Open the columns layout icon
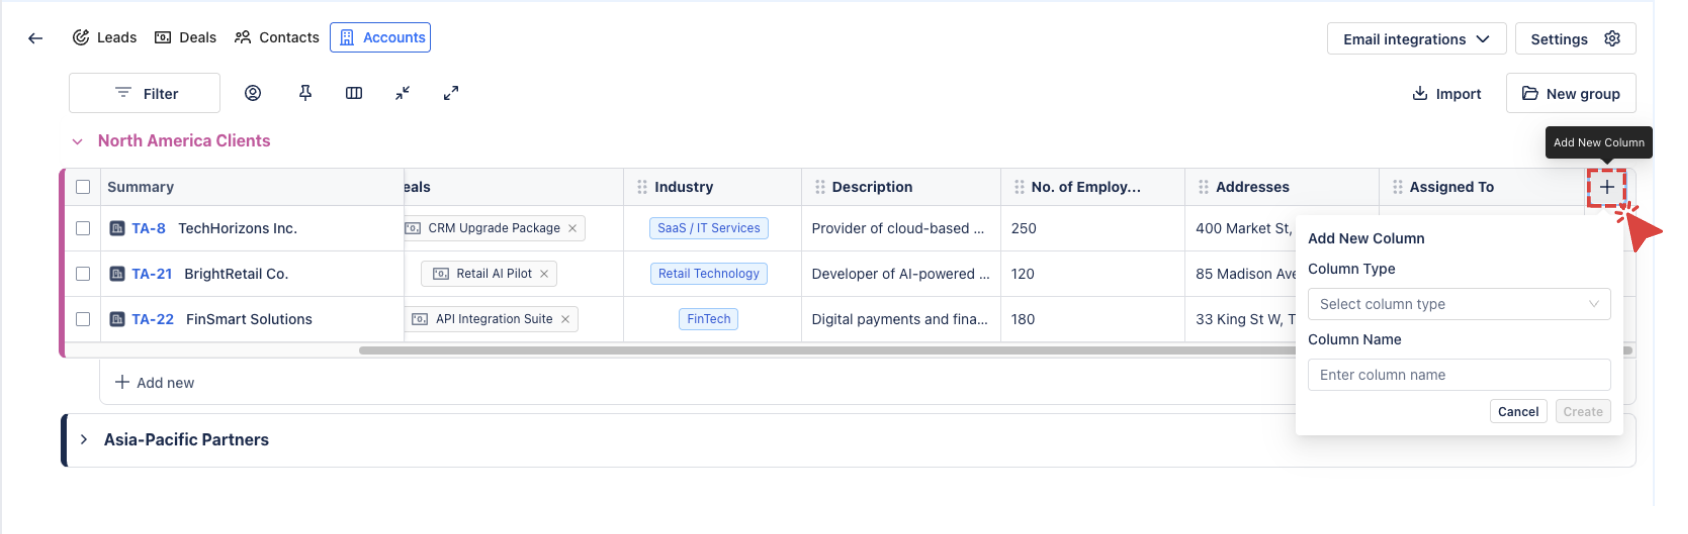1688x534 pixels. pyautogui.click(x=354, y=93)
